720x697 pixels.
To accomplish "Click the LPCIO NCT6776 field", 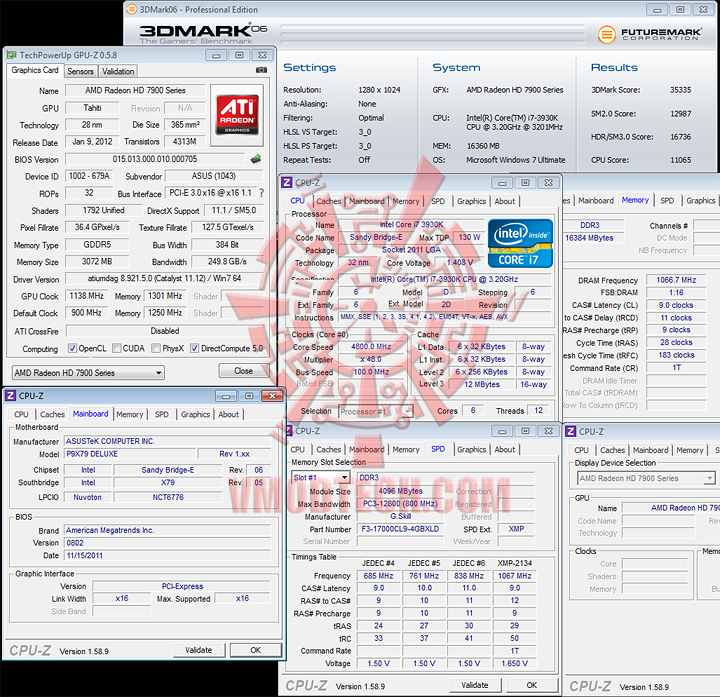I will (168, 497).
